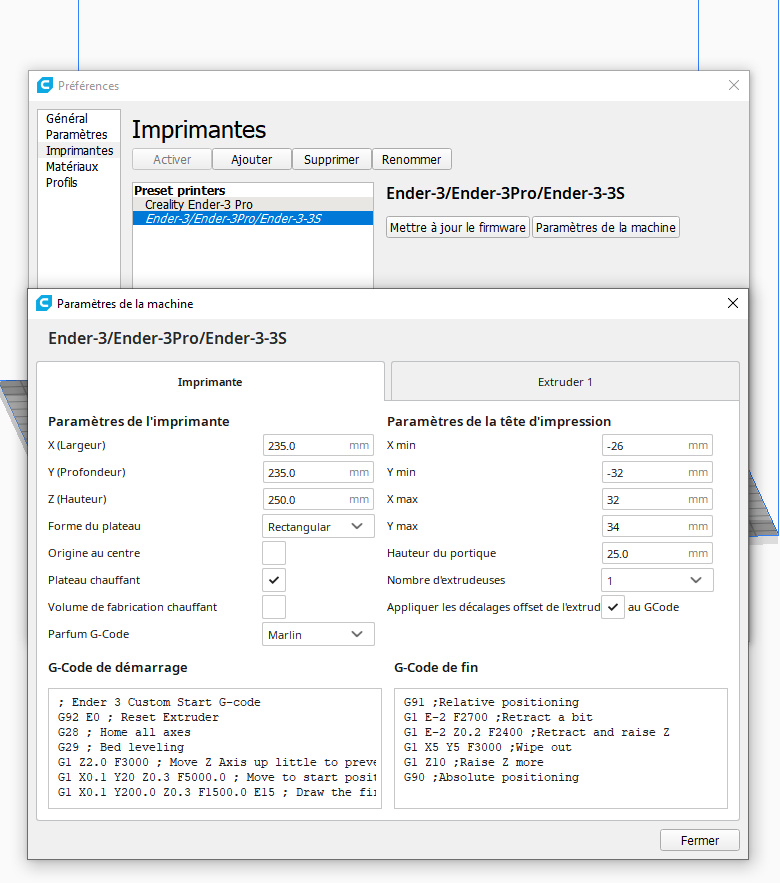The width and height of the screenshot is (780, 883).
Task: Open the Forme du plateau dropdown
Action: [x=318, y=527]
